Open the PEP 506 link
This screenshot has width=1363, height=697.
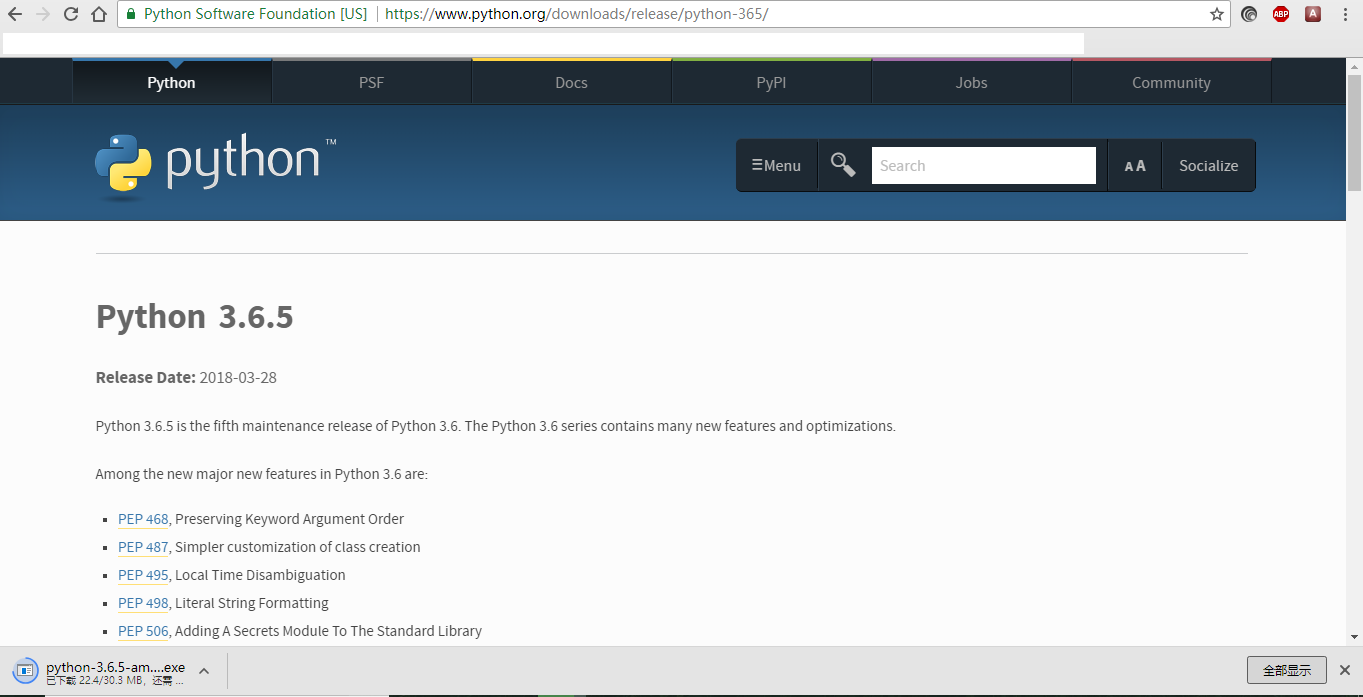pyautogui.click(x=143, y=631)
